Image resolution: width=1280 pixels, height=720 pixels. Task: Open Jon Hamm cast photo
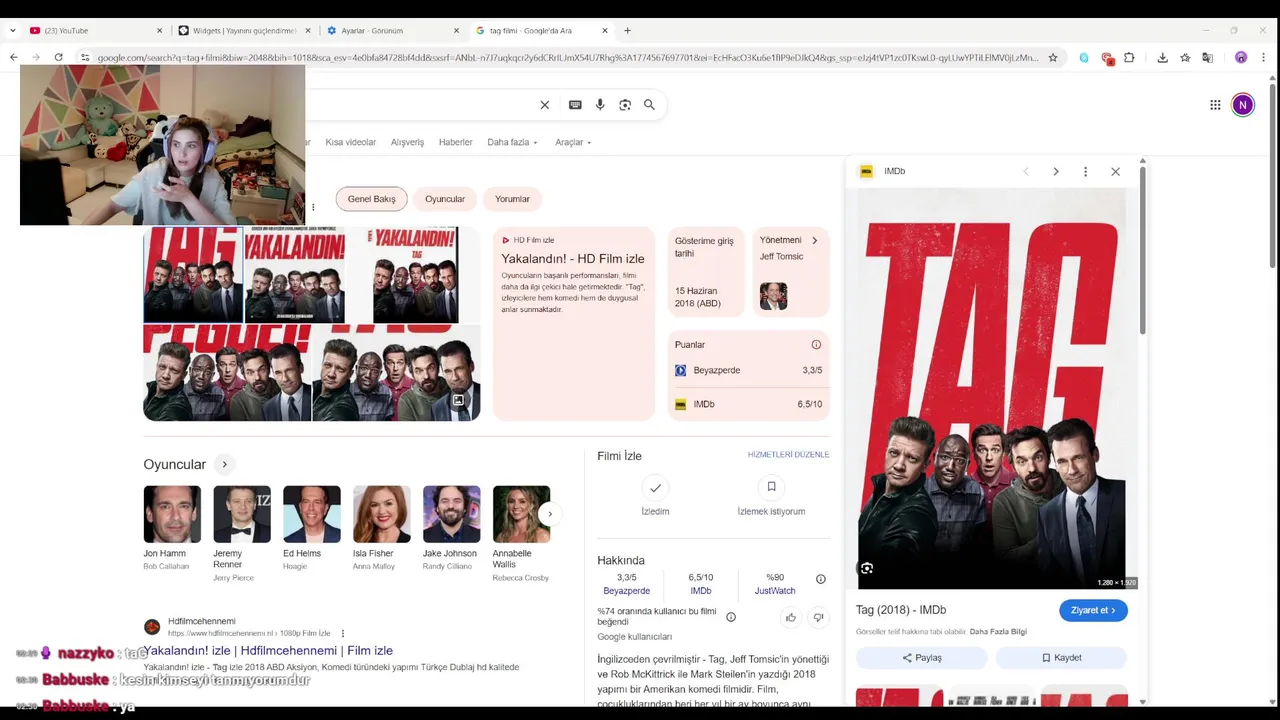[172, 514]
